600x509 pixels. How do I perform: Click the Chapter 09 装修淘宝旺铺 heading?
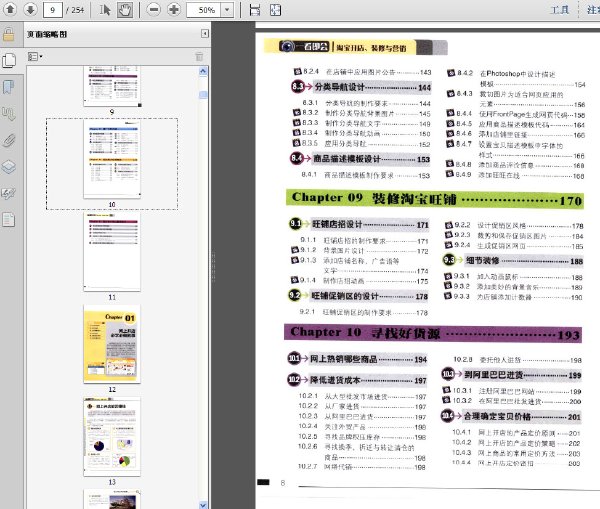(x=435, y=199)
